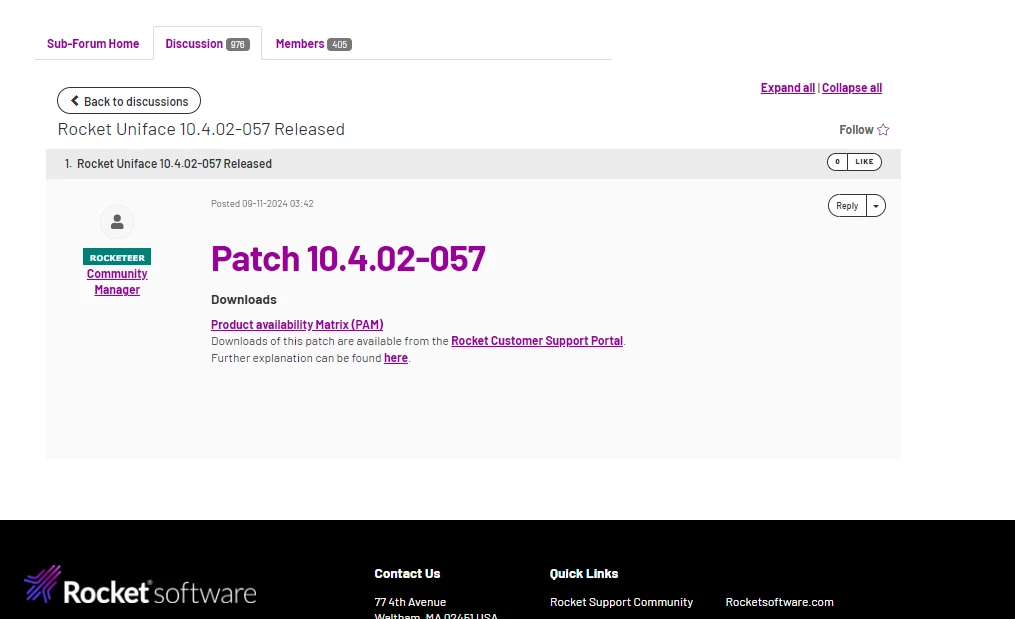
Task: Click the 'Downloads' subheading
Action: click(x=243, y=300)
